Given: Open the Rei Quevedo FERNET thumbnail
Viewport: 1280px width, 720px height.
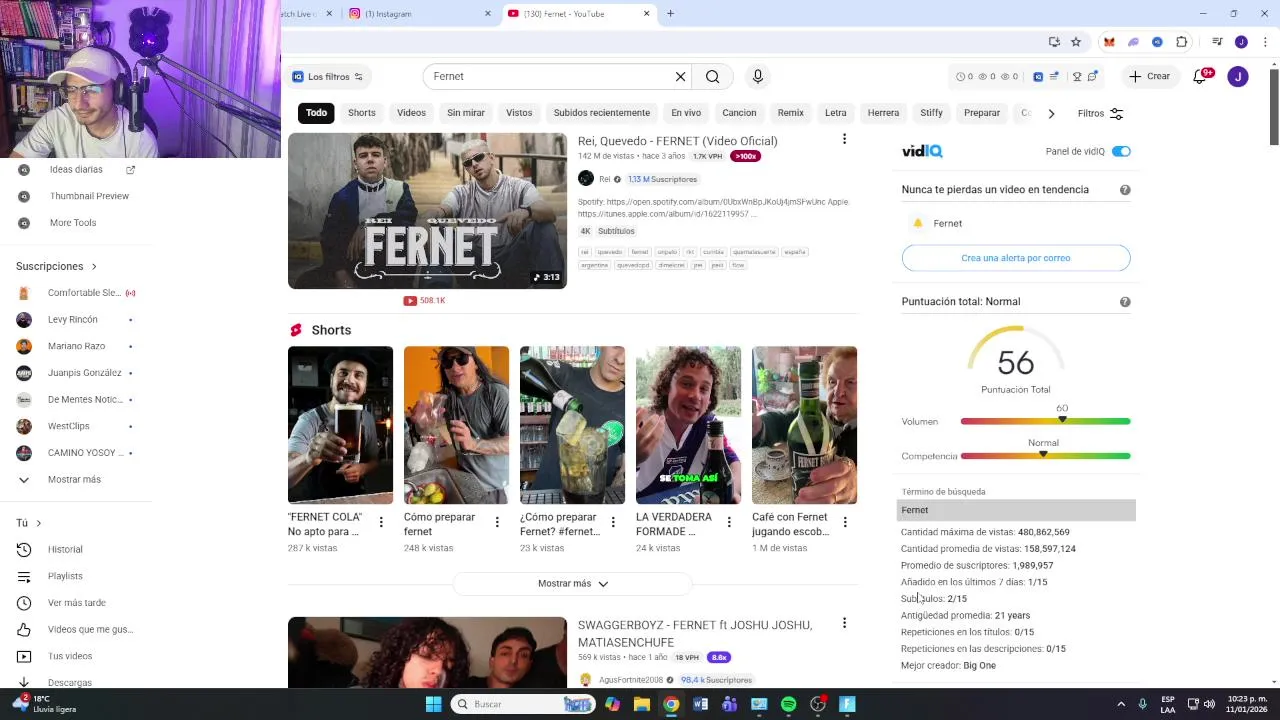Looking at the screenshot, I should click(427, 211).
